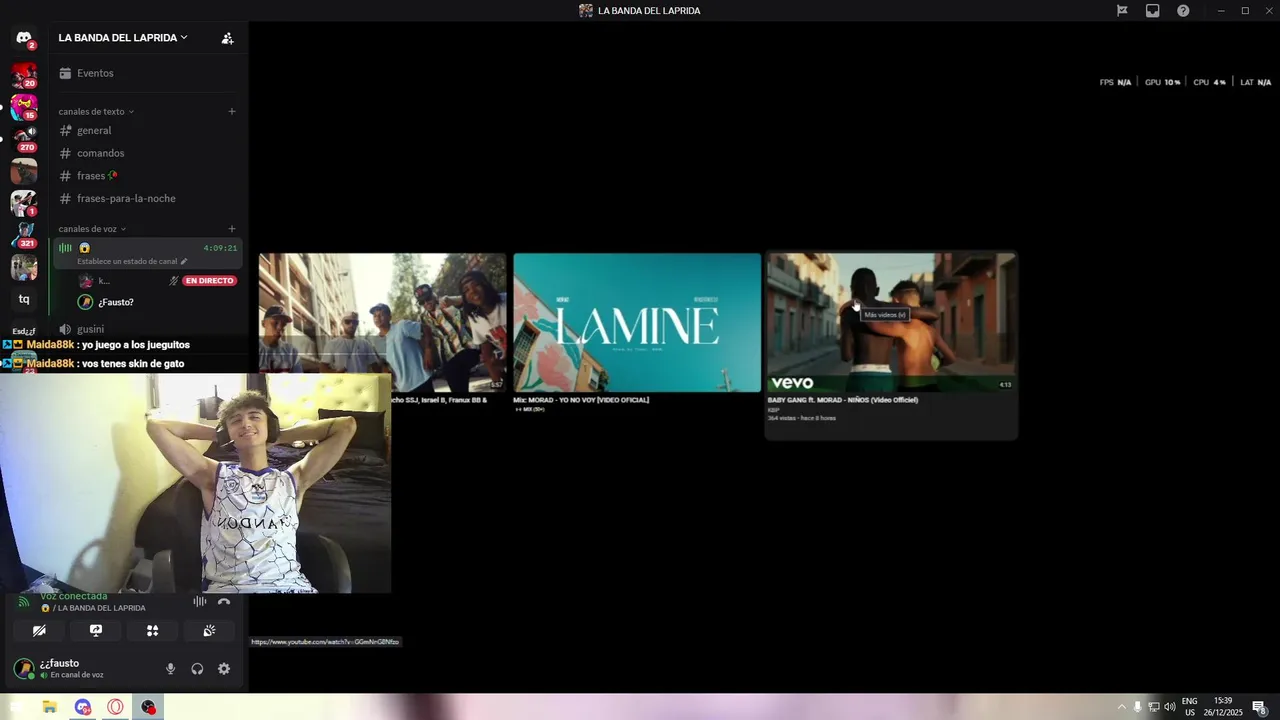Open noise suppression waveform icon
This screenshot has width=1280, height=720.
click(x=200, y=601)
